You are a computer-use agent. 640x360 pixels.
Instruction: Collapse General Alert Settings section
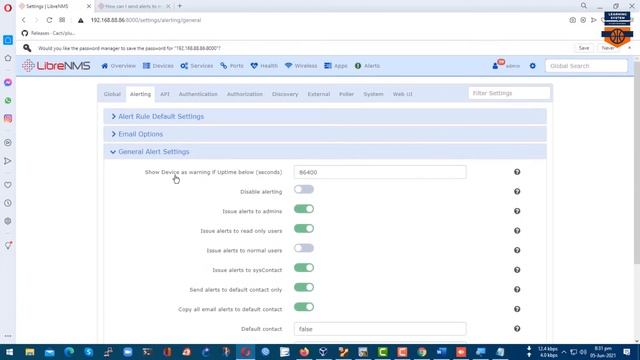[325, 151]
